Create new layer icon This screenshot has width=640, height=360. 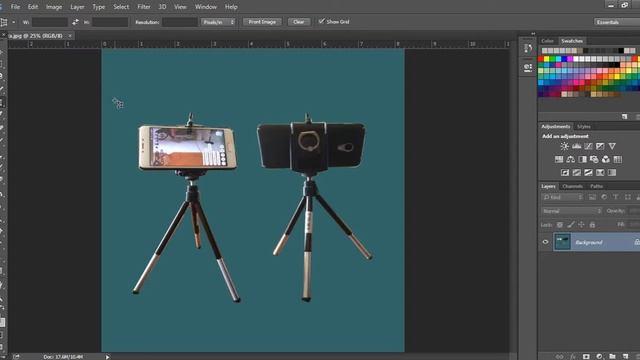tap(625, 357)
